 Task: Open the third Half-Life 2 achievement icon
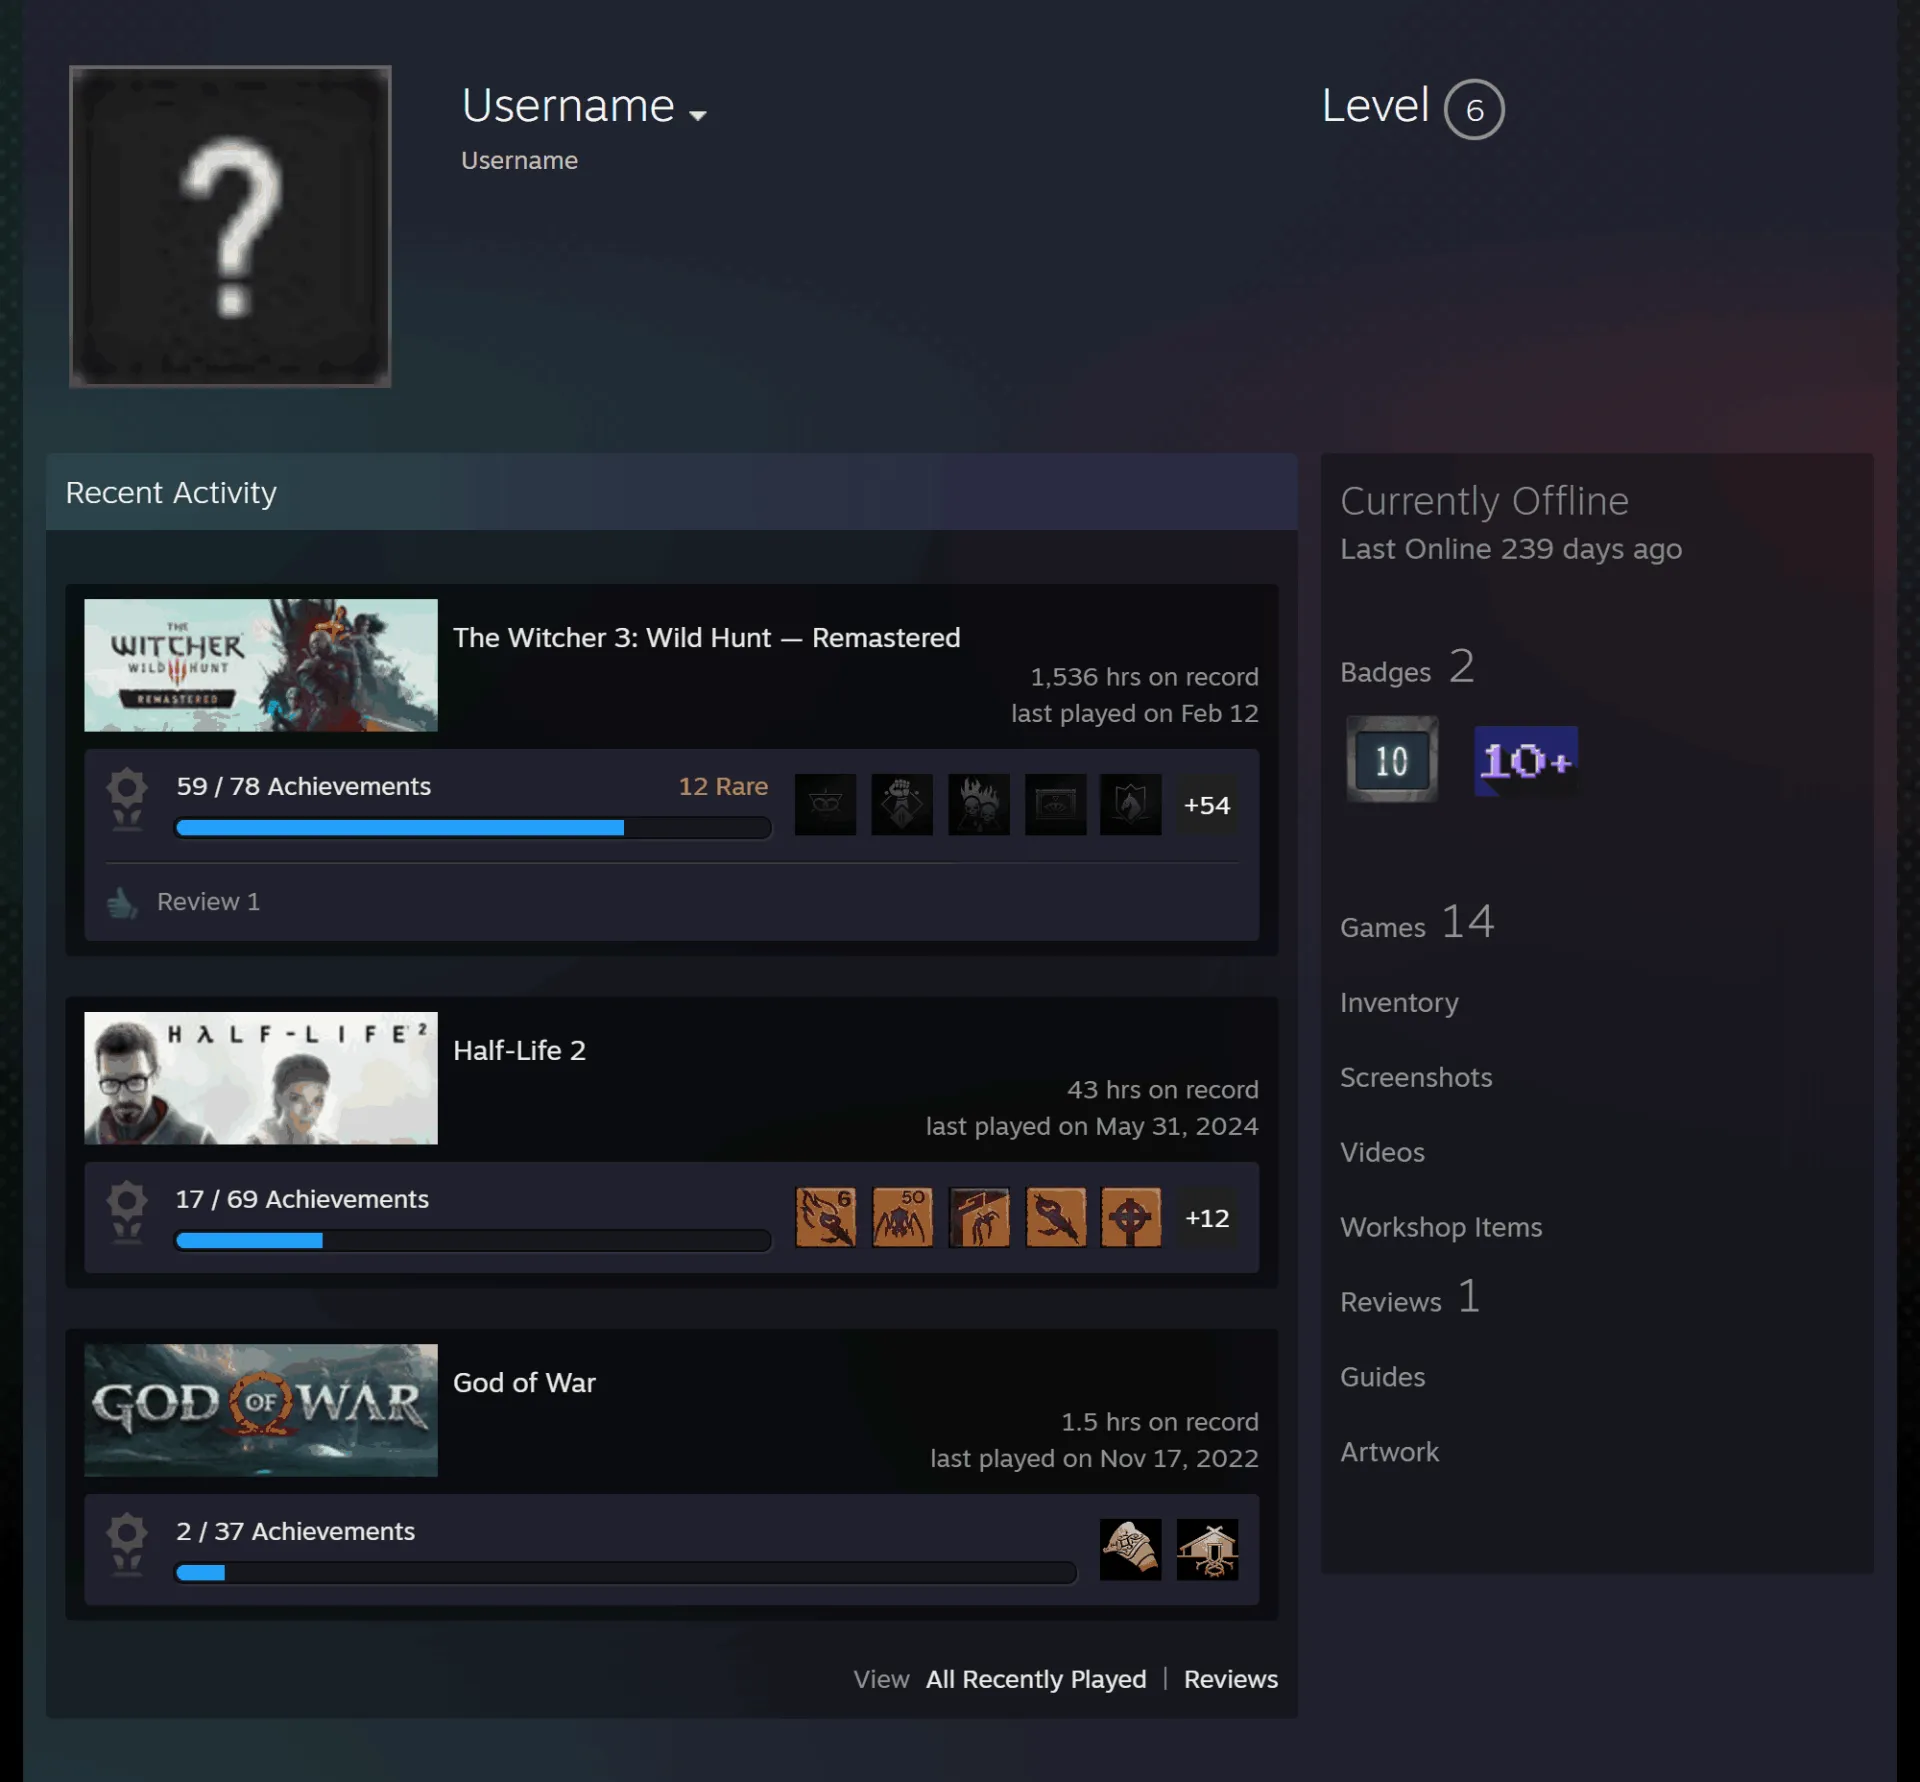point(979,1217)
